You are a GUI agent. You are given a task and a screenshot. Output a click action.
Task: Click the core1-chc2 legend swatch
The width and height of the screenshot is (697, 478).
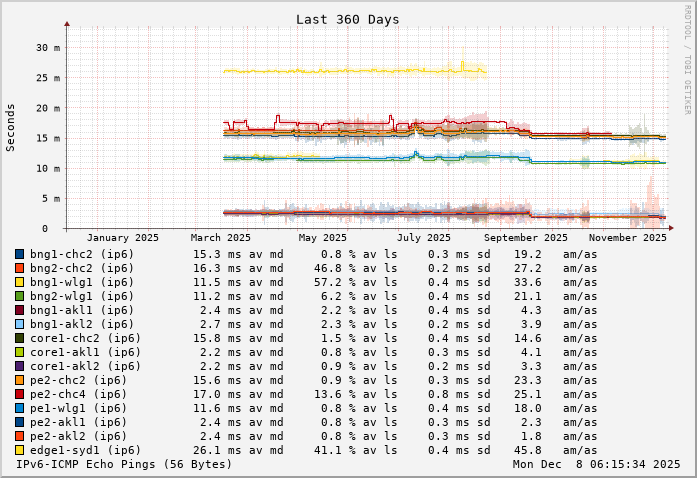[19, 338]
